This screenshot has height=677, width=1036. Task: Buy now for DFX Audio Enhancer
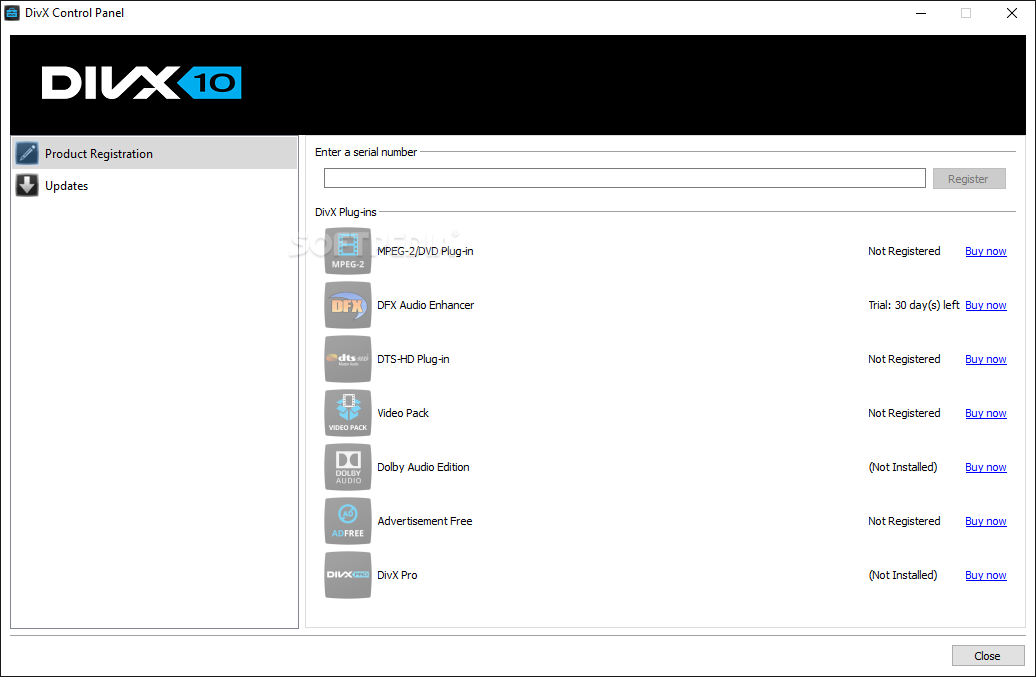click(986, 305)
